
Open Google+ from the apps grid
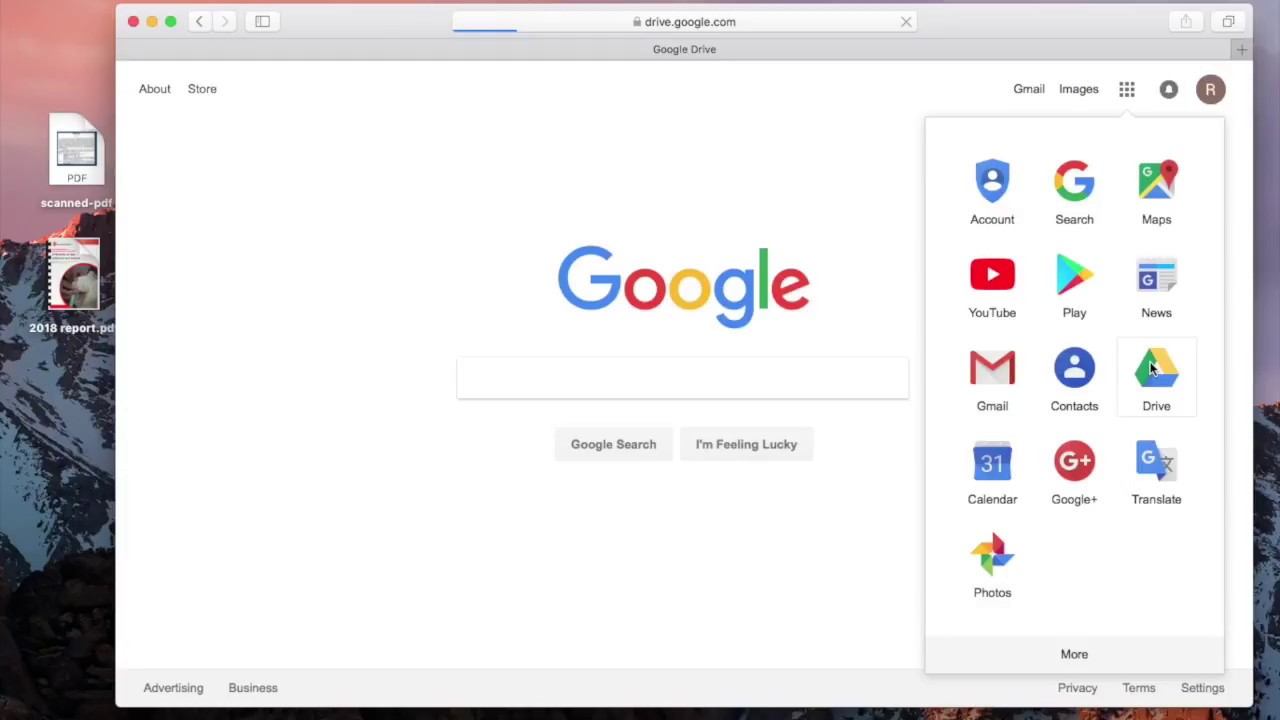(x=1074, y=472)
